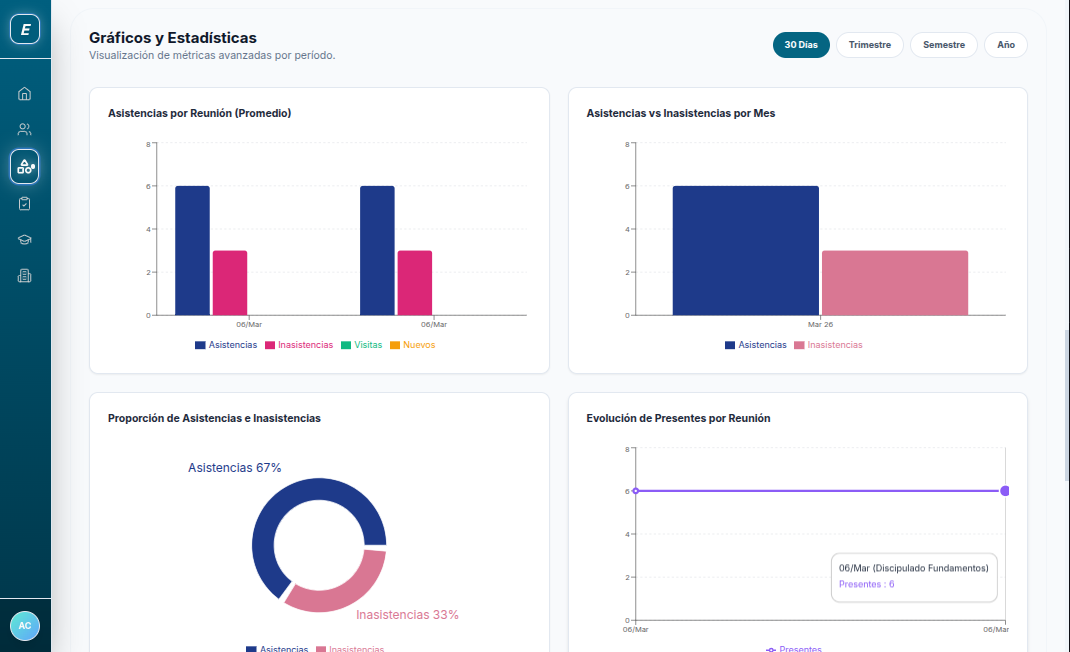
Task: Toggle Visitas legend in the bar chart
Action: coord(361,345)
